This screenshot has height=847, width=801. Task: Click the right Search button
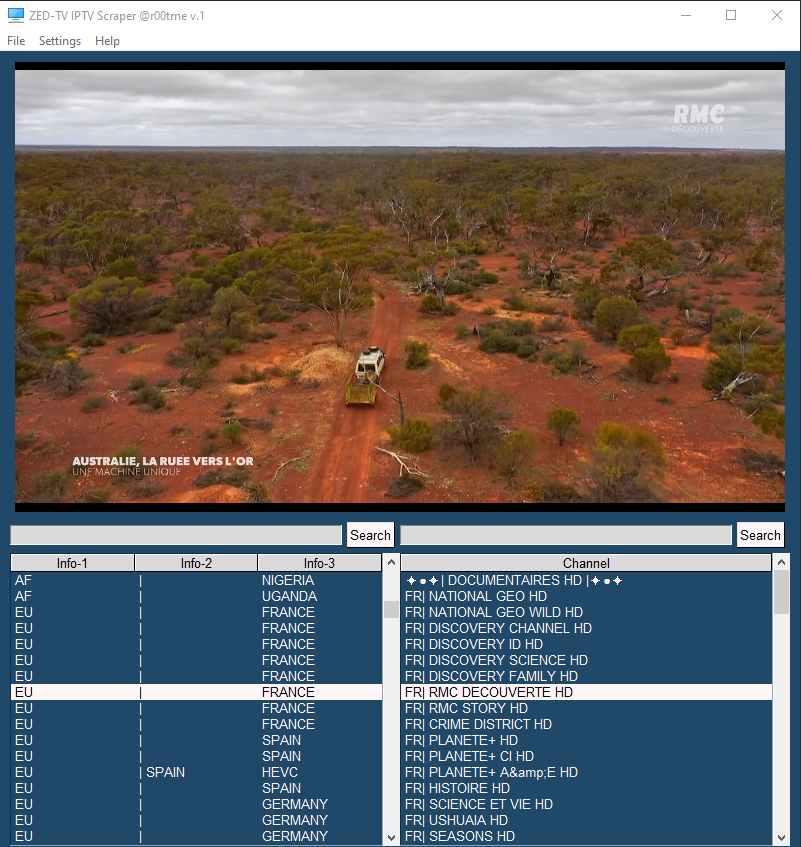[760, 535]
